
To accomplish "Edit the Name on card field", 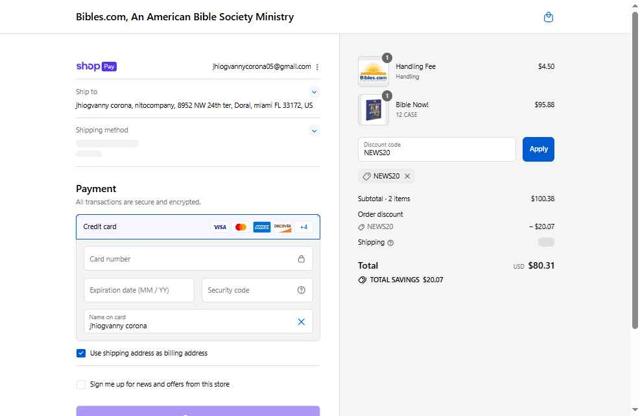I will click(198, 322).
